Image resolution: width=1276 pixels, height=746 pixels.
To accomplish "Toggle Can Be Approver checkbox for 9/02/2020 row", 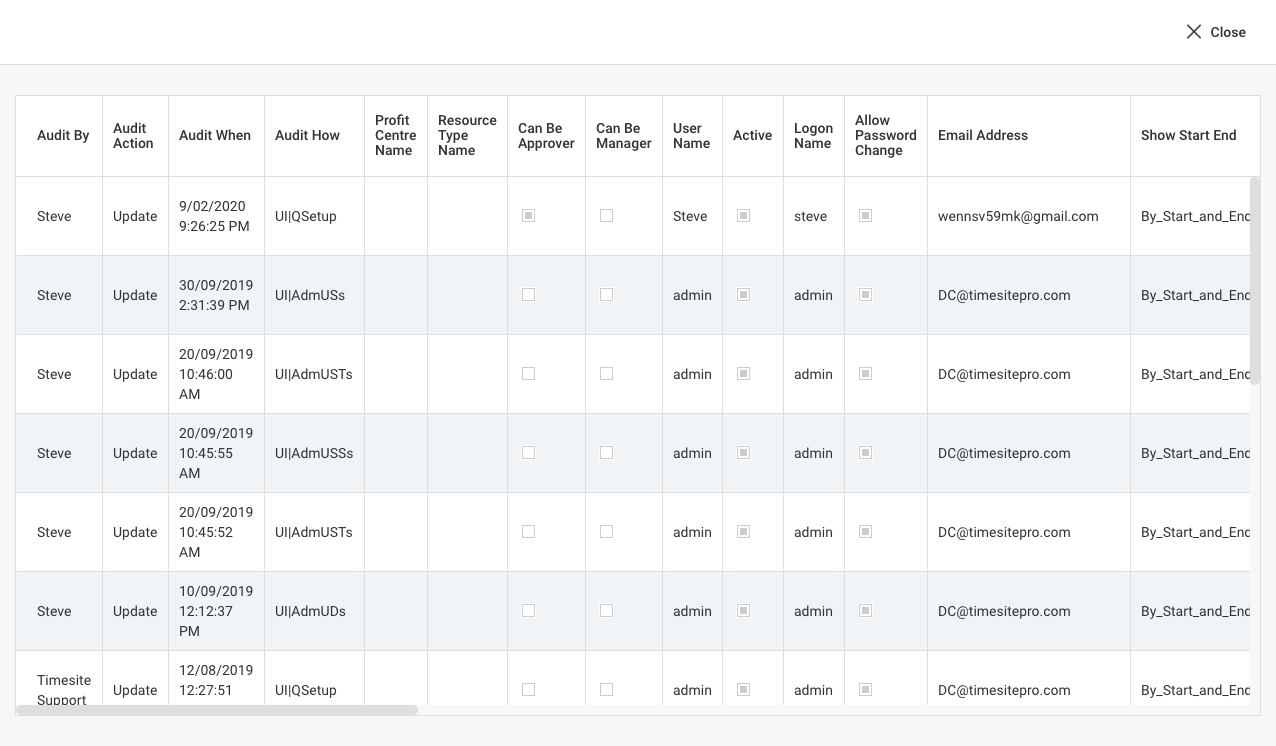I will click(x=529, y=216).
